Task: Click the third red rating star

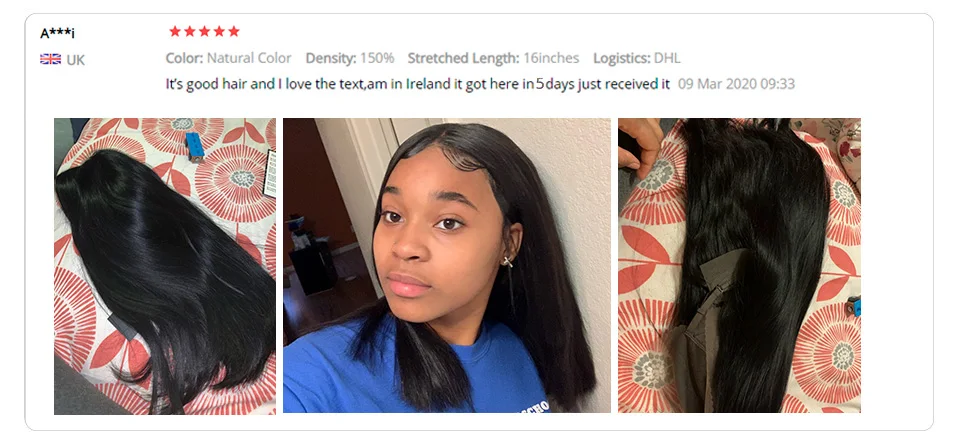Action: [x=204, y=31]
